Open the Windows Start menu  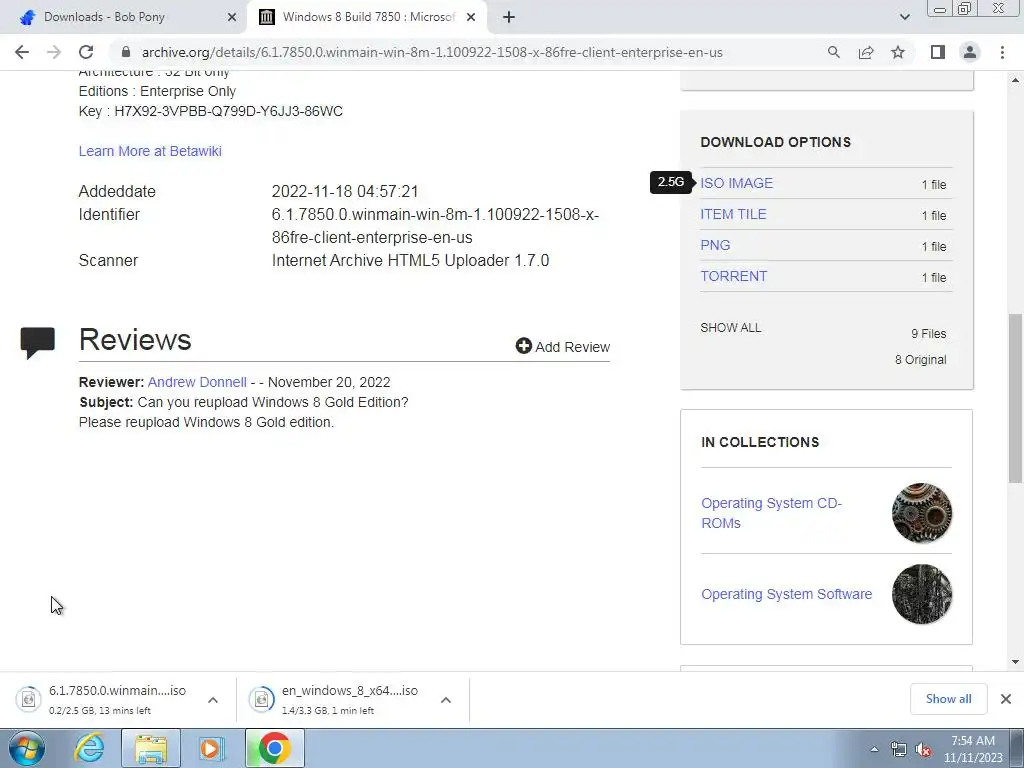(26, 748)
